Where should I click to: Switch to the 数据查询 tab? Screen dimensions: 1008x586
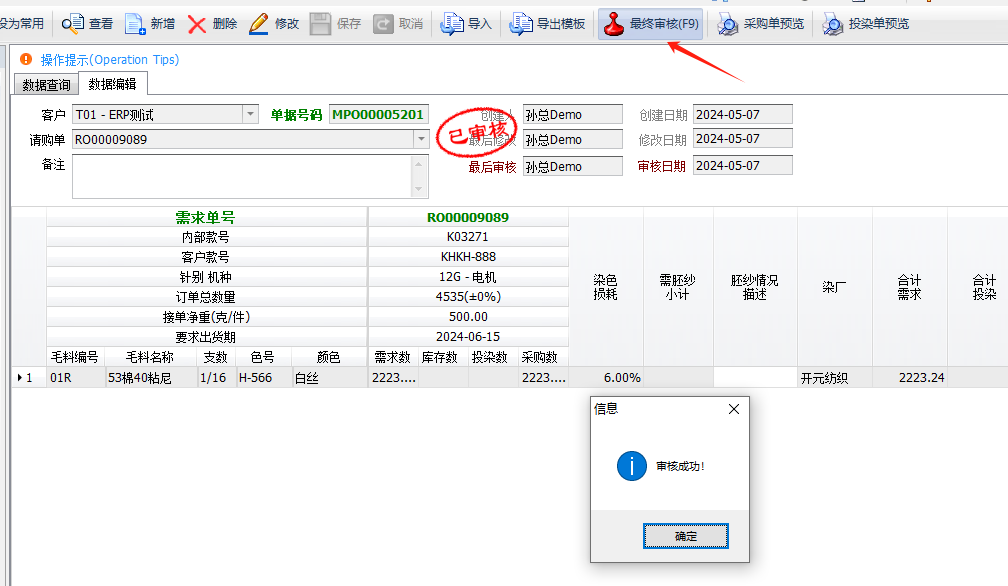[46, 85]
